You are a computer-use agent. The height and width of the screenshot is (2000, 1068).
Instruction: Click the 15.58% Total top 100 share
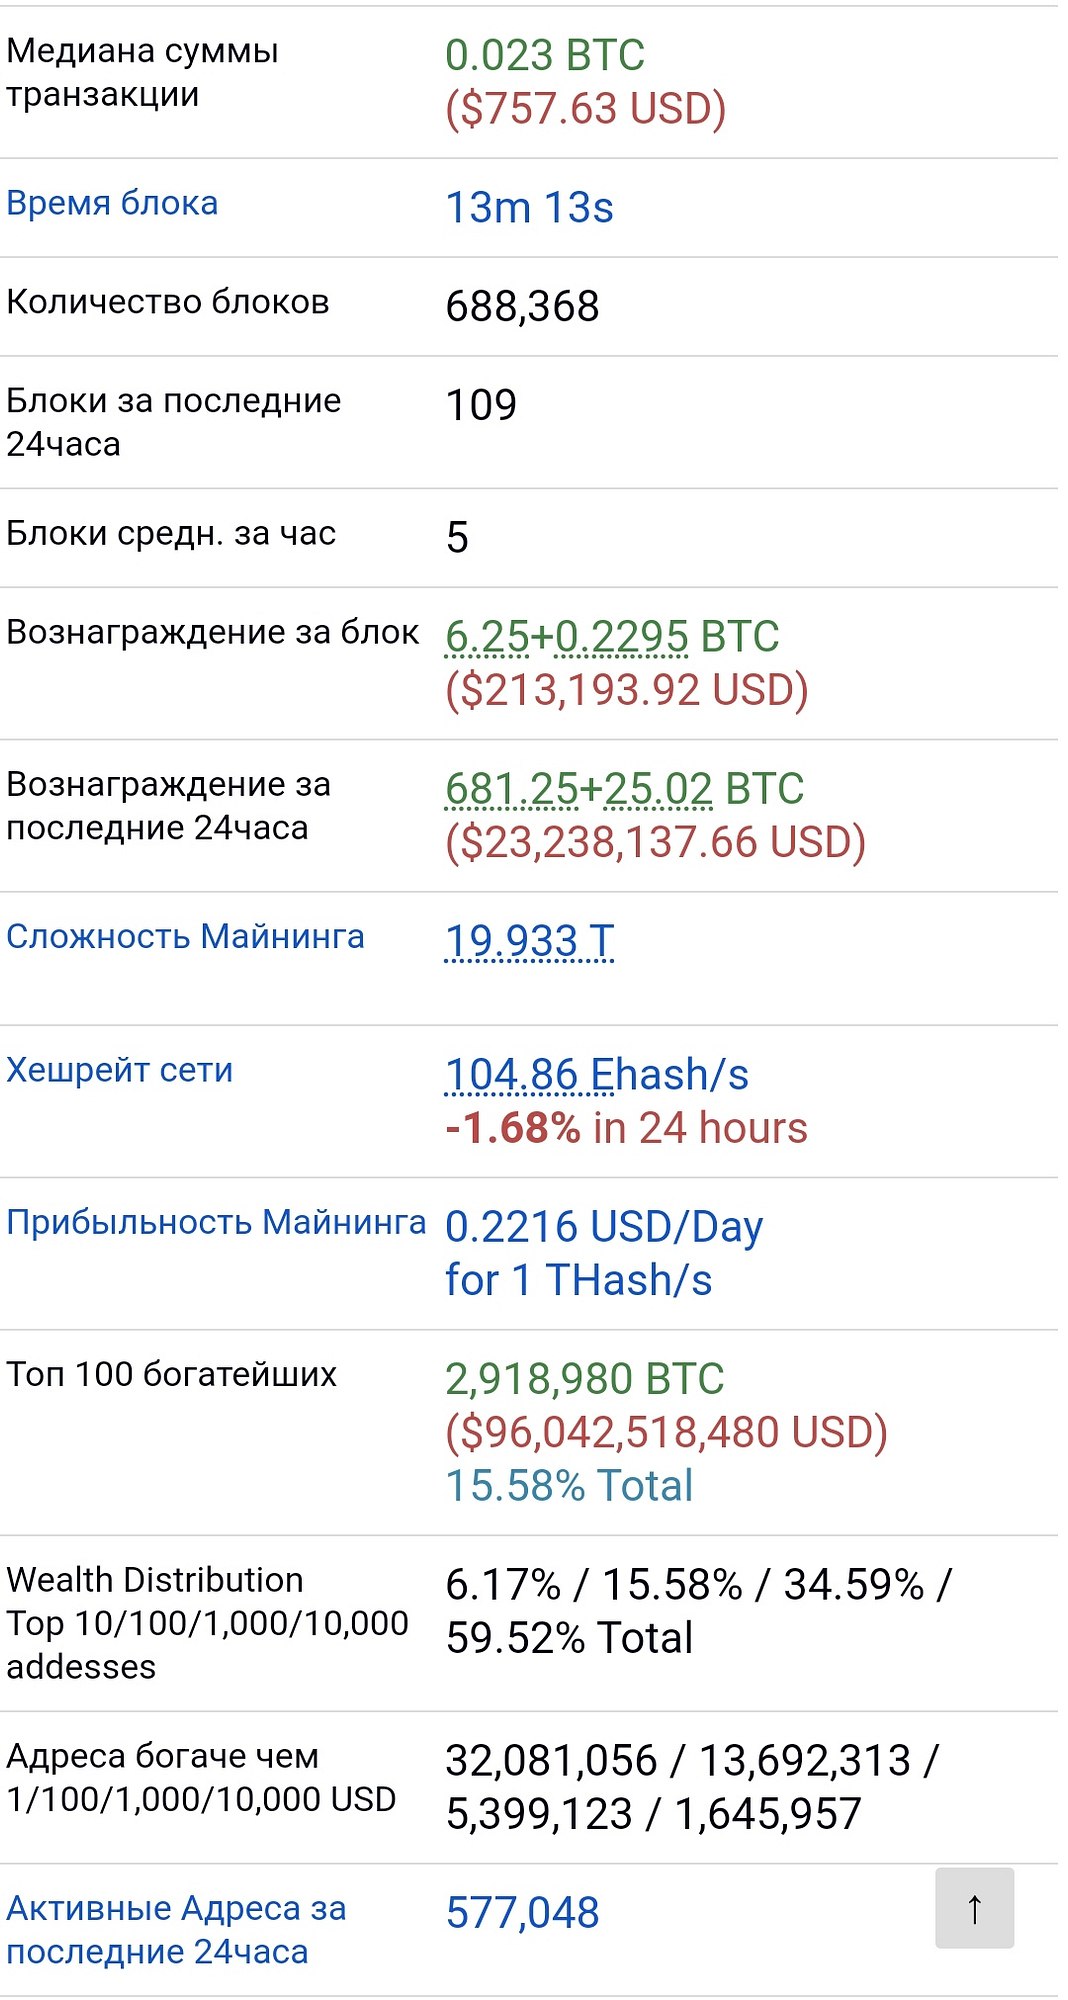click(569, 1486)
